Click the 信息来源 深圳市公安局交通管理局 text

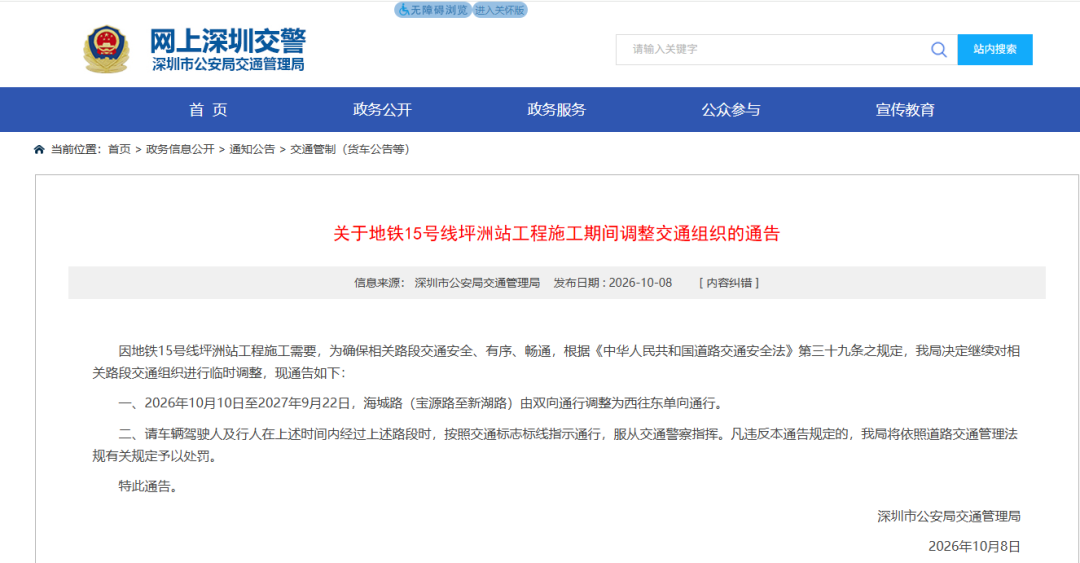coord(447,283)
